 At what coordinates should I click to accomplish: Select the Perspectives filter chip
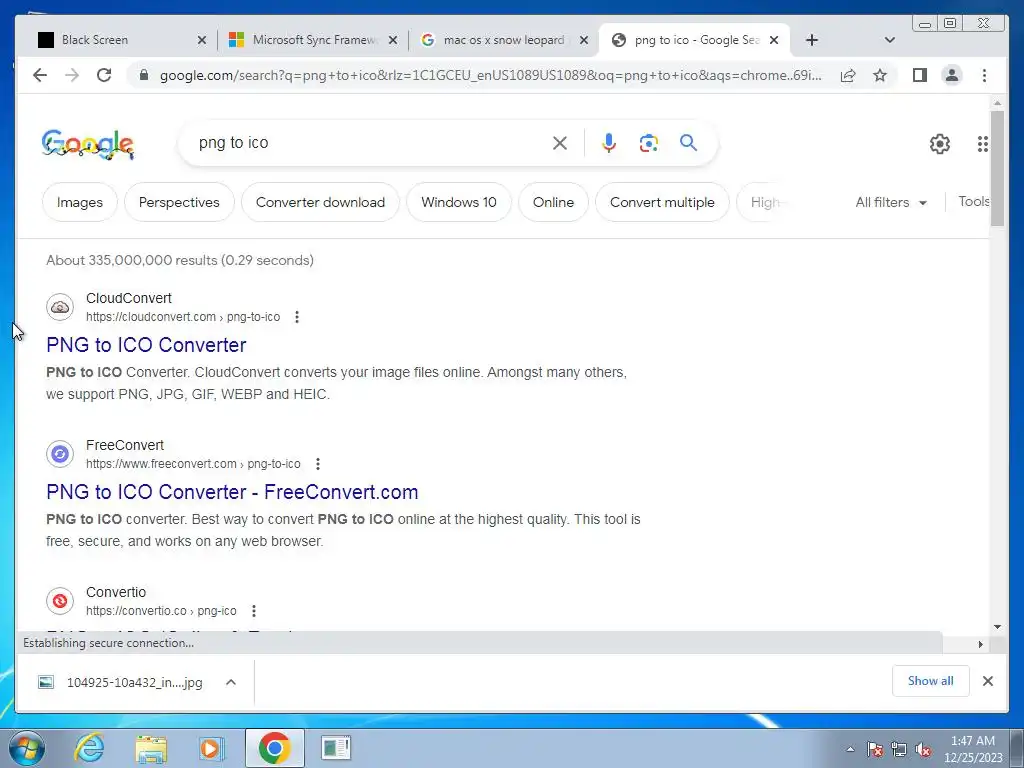179,202
